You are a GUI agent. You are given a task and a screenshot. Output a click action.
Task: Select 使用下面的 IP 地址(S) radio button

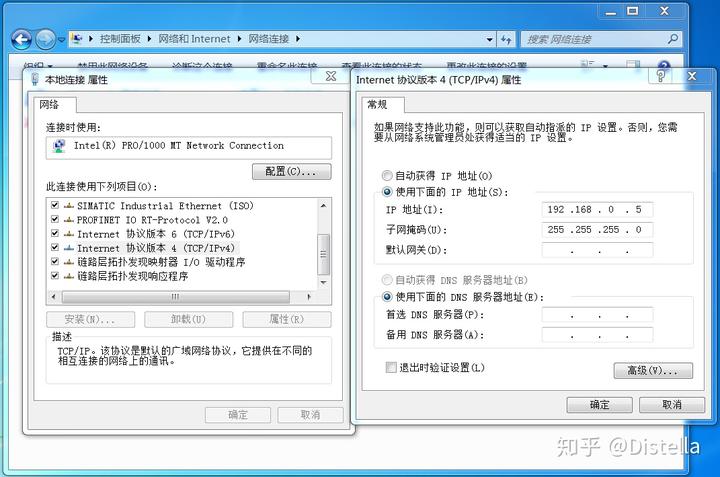[387, 191]
